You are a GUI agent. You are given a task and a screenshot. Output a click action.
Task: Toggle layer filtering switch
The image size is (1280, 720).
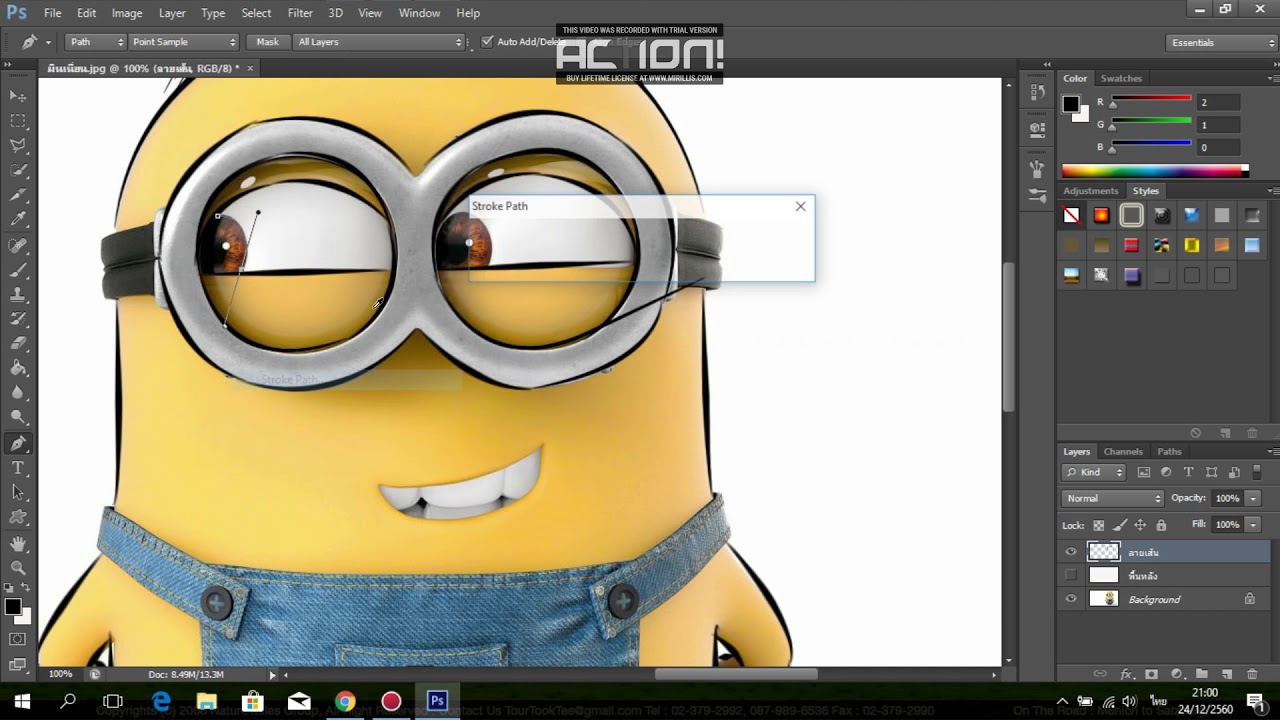pyautogui.click(x=1258, y=472)
